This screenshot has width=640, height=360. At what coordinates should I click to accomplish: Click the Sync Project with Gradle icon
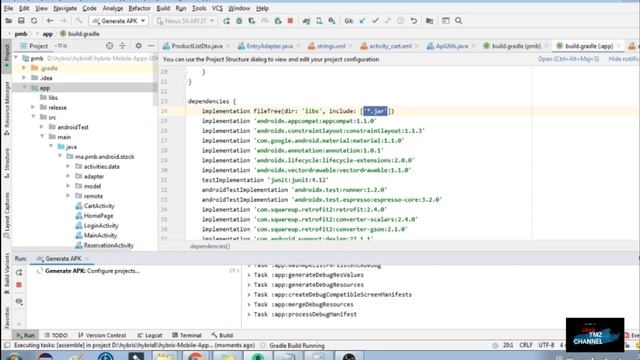tap(306, 21)
